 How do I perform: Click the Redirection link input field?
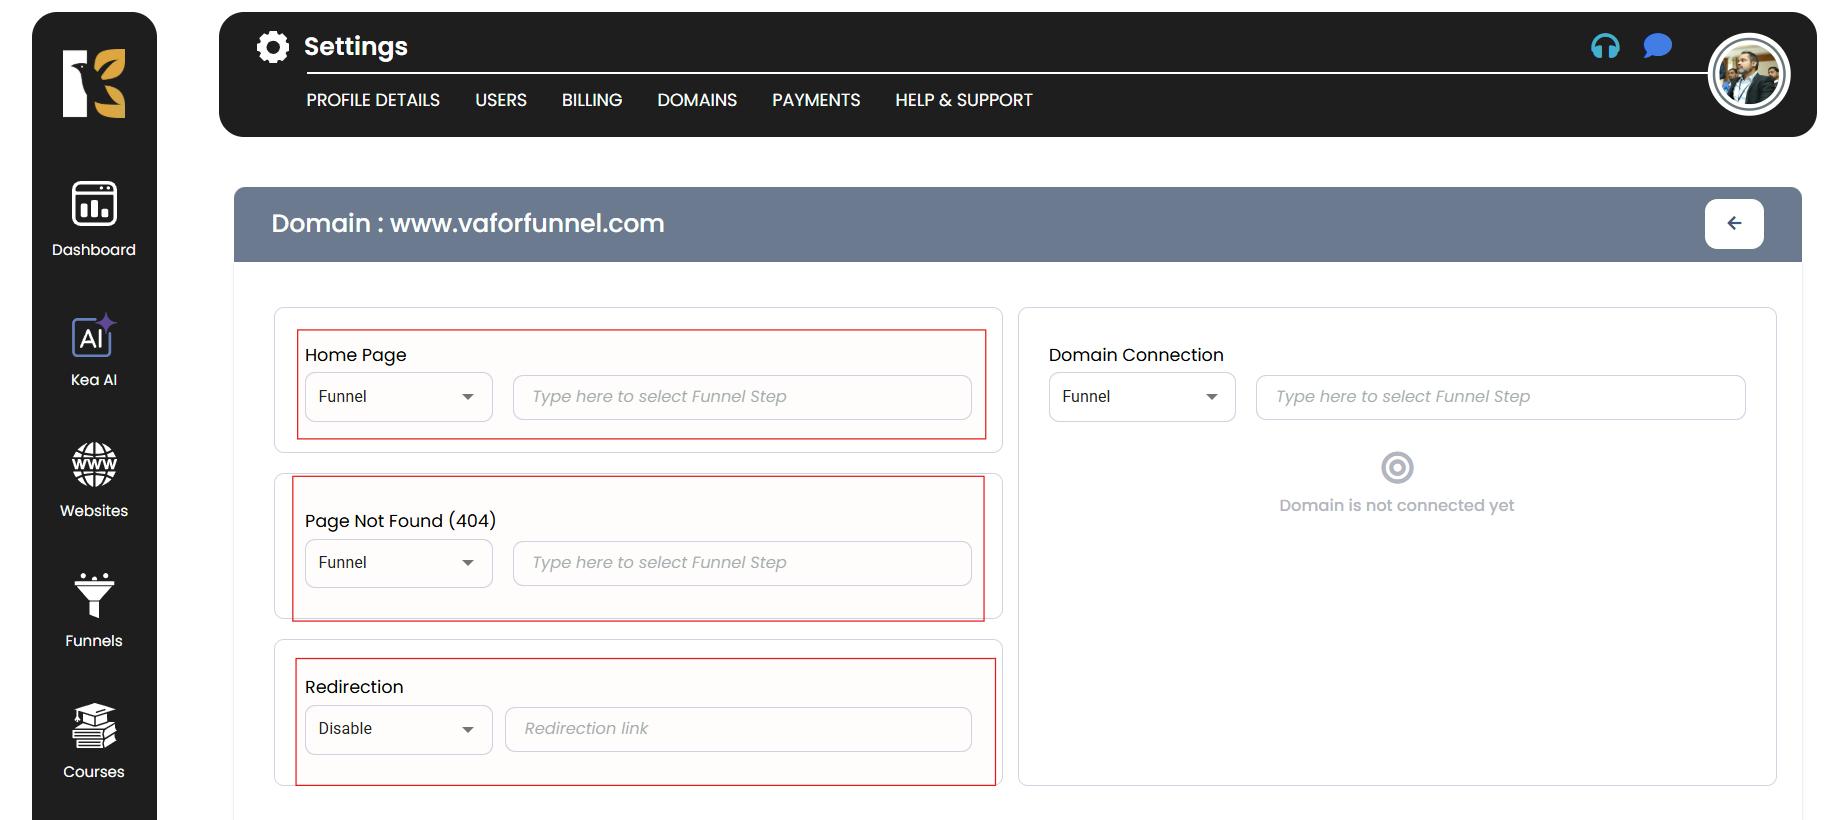[738, 729]
